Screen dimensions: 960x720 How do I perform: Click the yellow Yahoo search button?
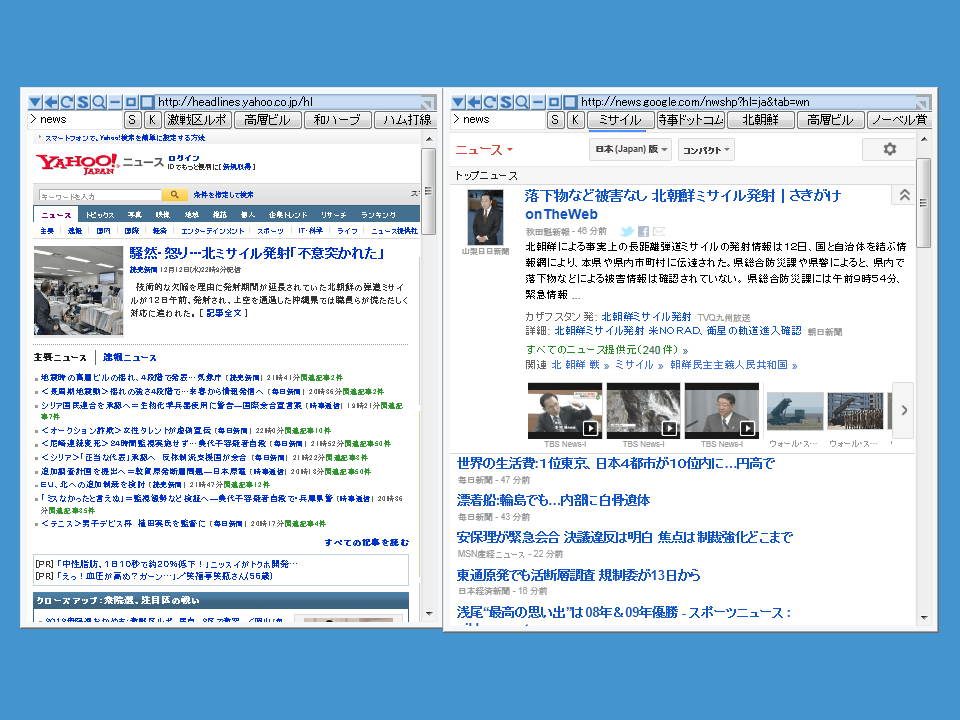[x=174, y=195]
